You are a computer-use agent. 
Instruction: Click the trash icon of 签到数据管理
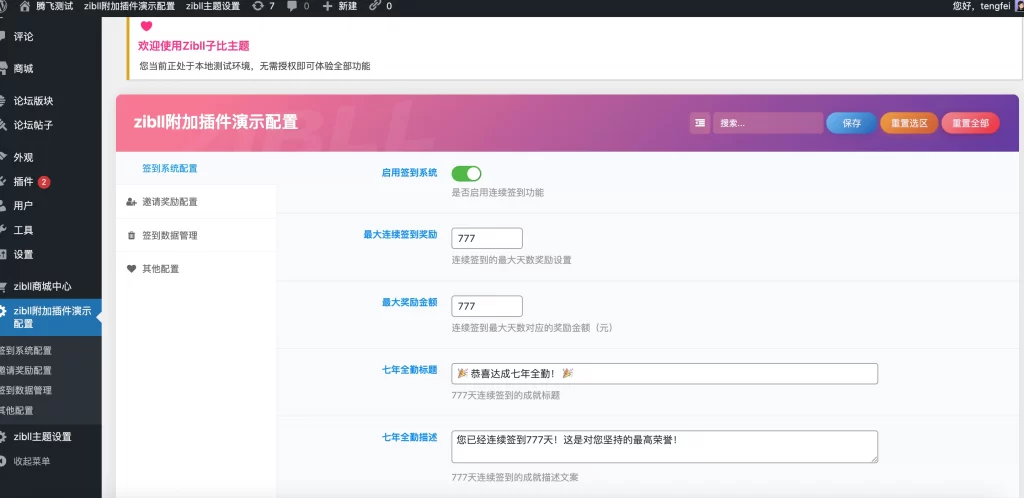point(131,236)
